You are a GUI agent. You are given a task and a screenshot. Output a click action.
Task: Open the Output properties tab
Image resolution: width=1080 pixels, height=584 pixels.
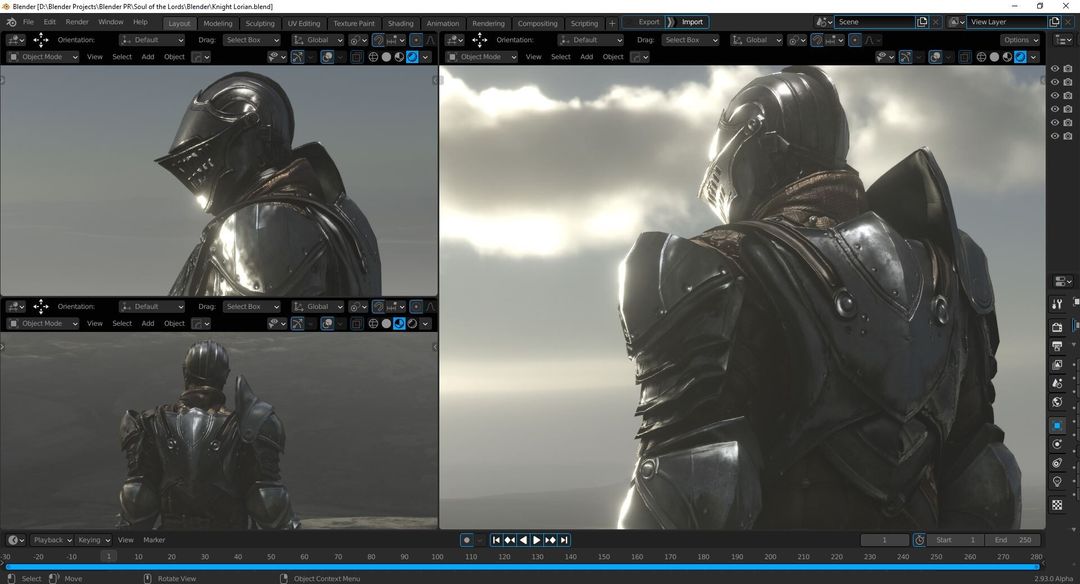(x=1057, y=346)
